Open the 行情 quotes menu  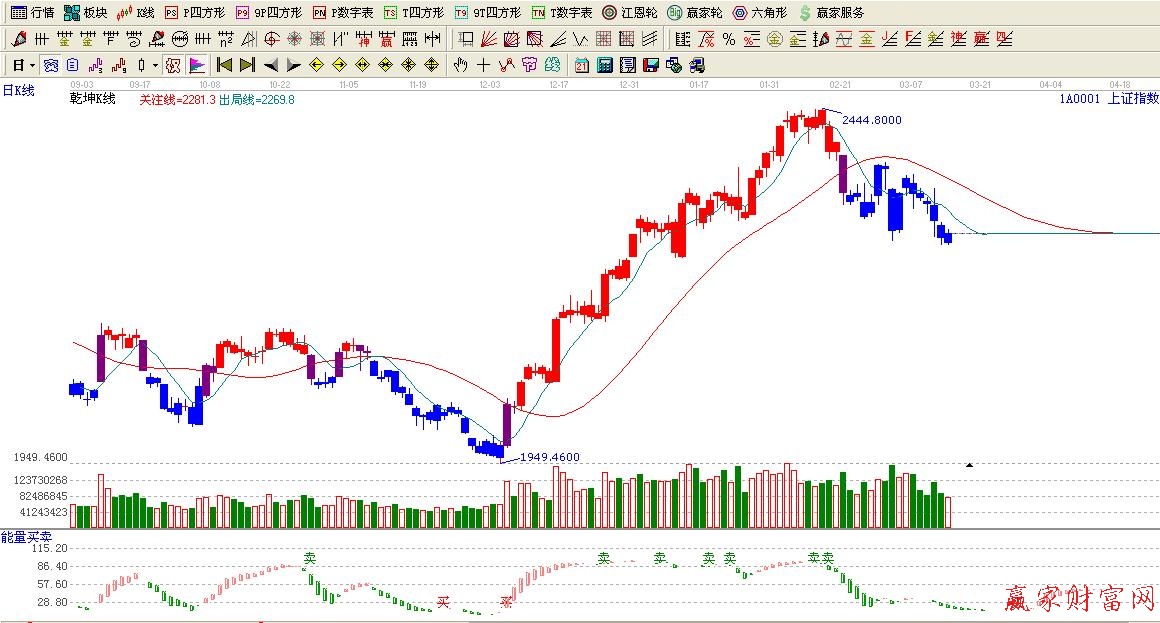[x=33, y=13]
